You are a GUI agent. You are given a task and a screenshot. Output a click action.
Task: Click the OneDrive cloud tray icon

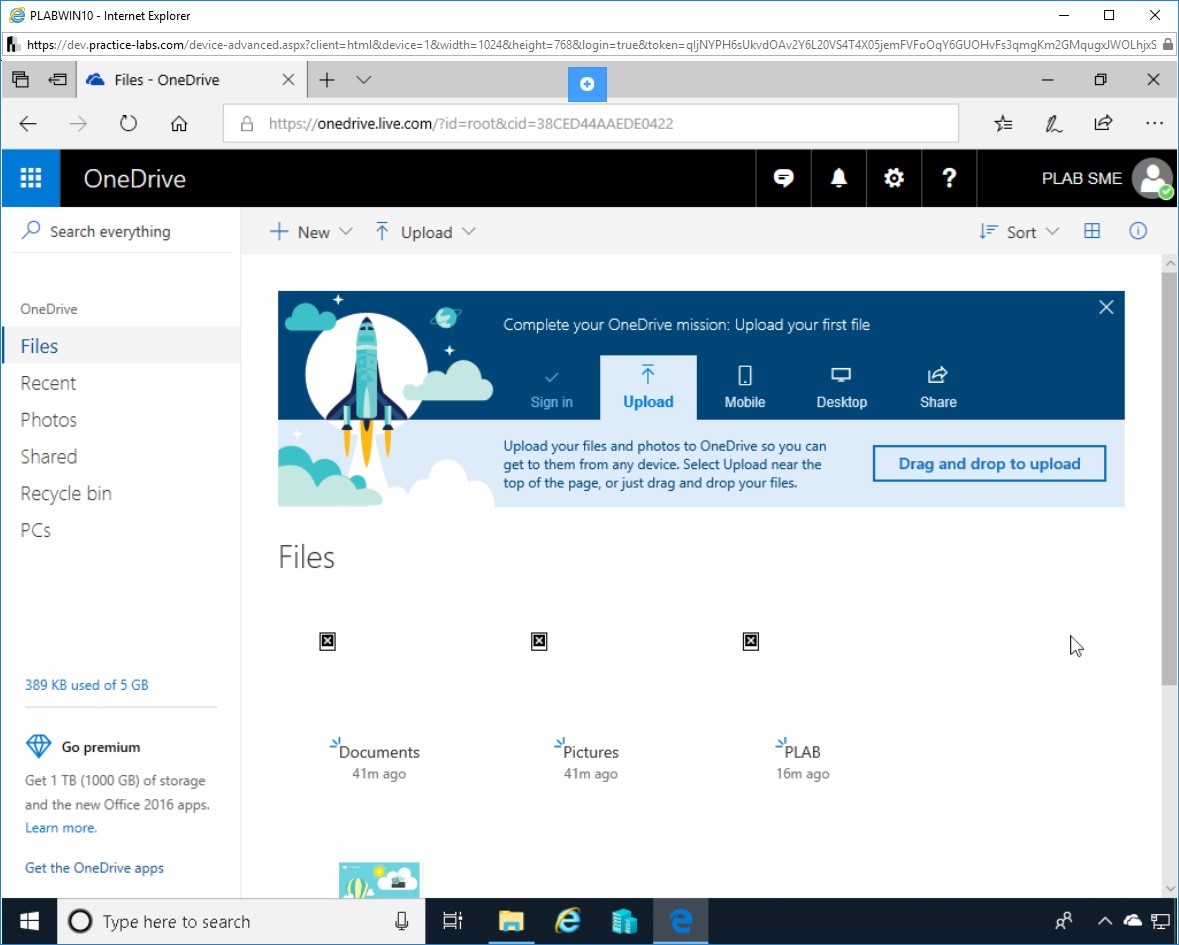1132,920
